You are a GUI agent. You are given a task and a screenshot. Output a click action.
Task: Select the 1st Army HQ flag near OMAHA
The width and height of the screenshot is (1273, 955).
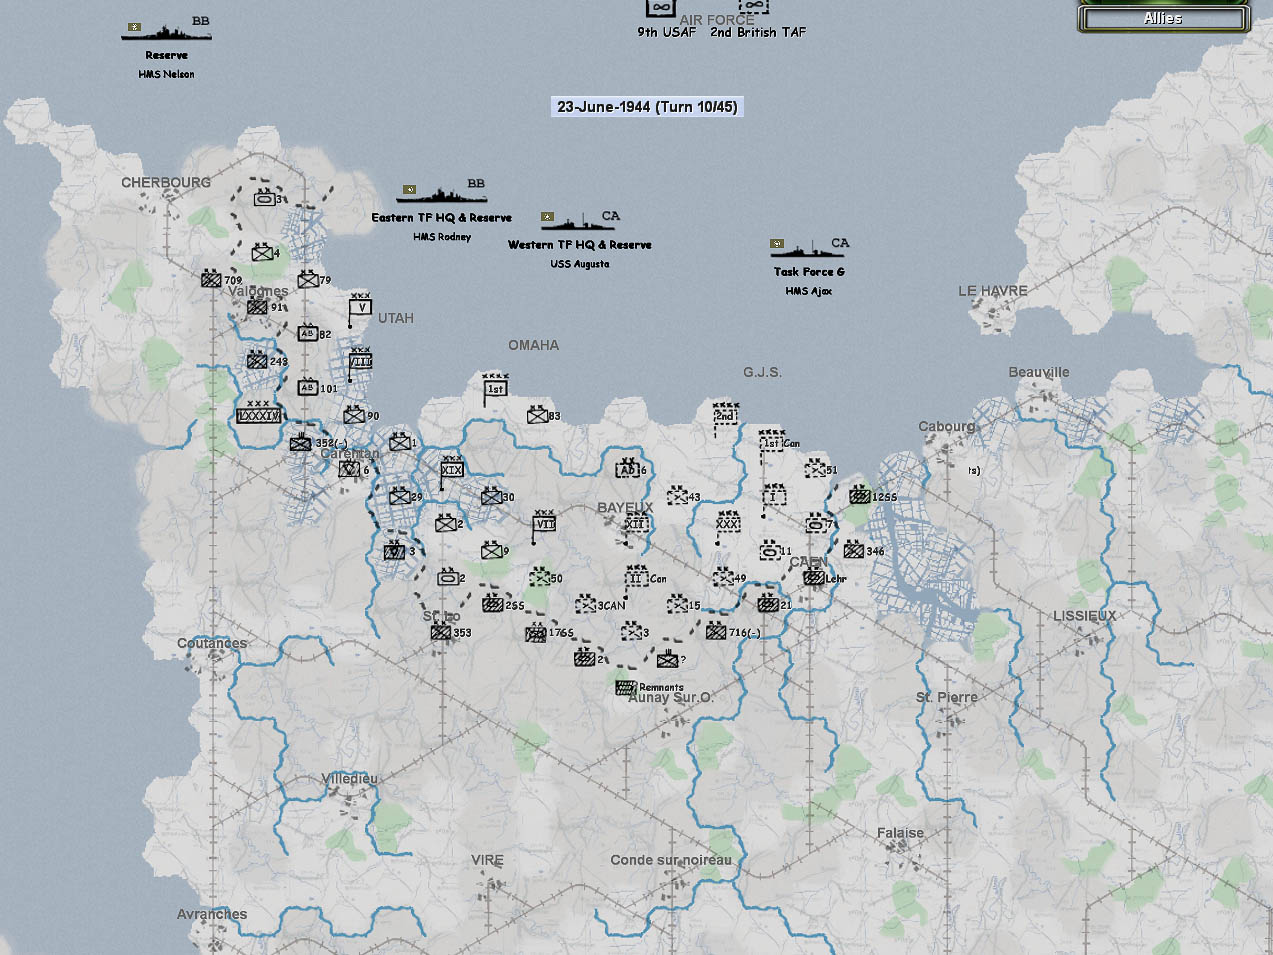point(495,388)
